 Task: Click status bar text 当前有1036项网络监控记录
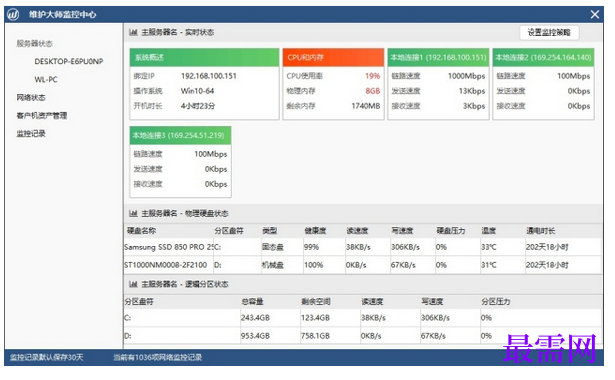[158, 357]
